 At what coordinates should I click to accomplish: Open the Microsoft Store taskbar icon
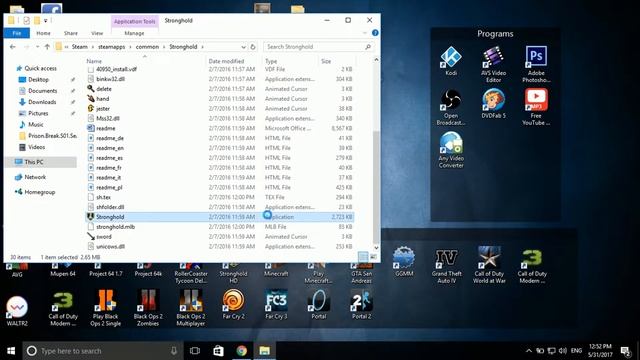pos(218,351)
